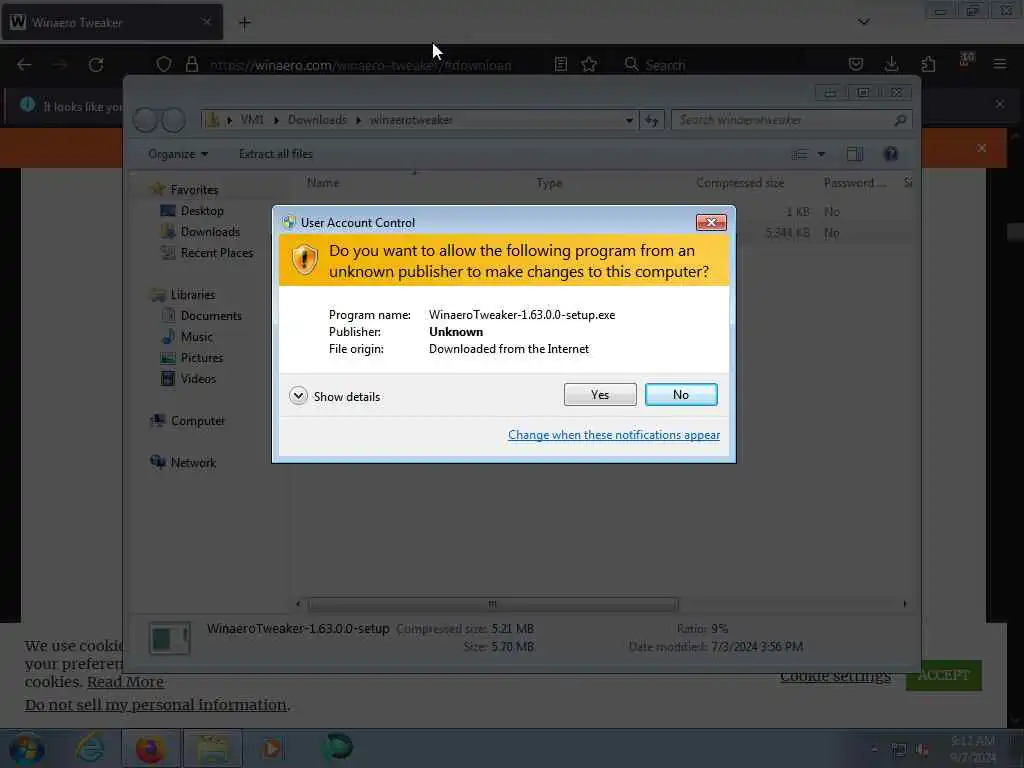Viewport: 1024px width, 768px height.
Task: Select Favorites in the navigation pane
Action: [x=194, y=190]
